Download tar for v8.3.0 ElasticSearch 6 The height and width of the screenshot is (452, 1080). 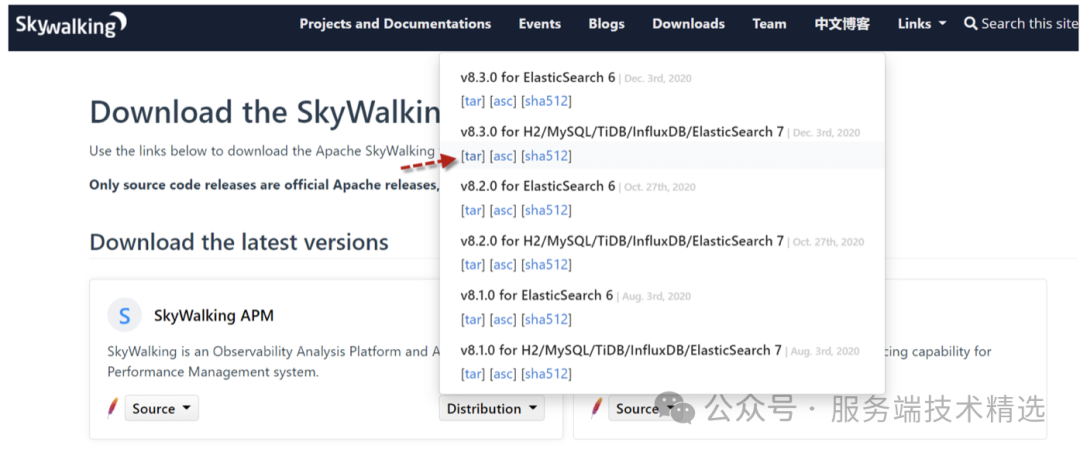[x=472, y=101]
